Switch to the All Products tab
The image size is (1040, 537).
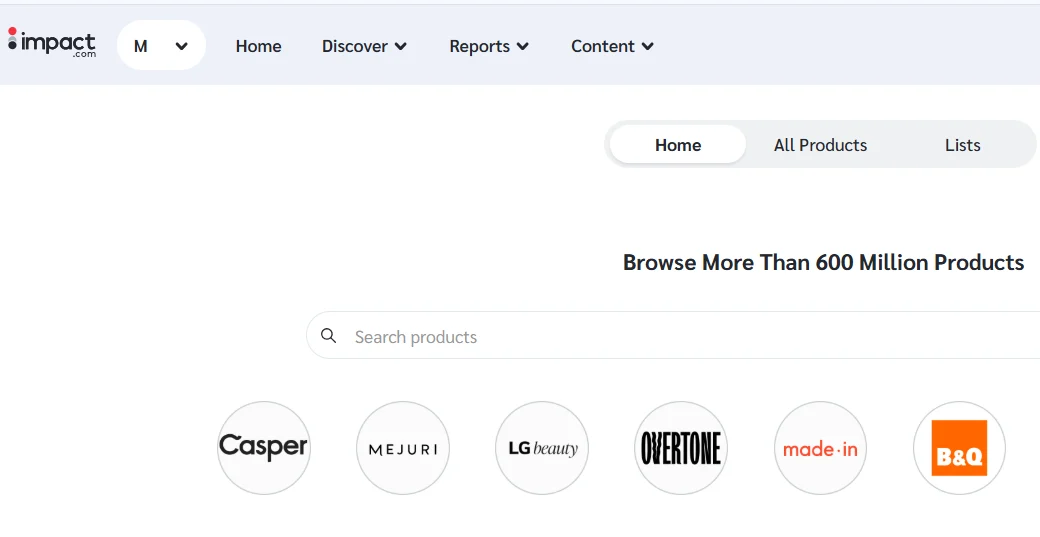point(820,145)
